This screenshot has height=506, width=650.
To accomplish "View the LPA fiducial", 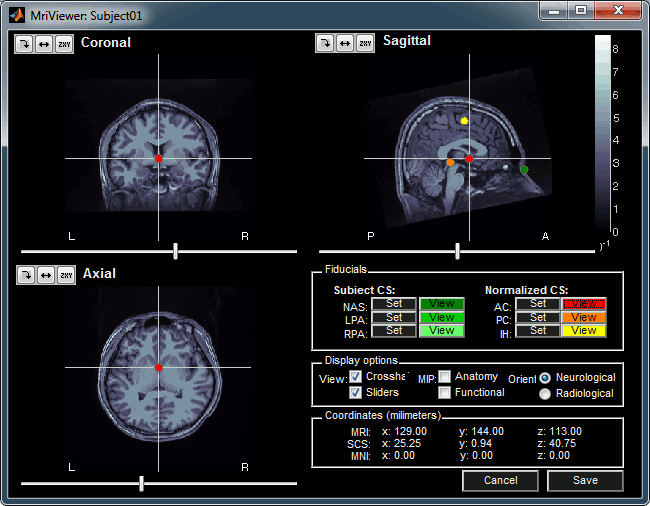I will point(441,317).
